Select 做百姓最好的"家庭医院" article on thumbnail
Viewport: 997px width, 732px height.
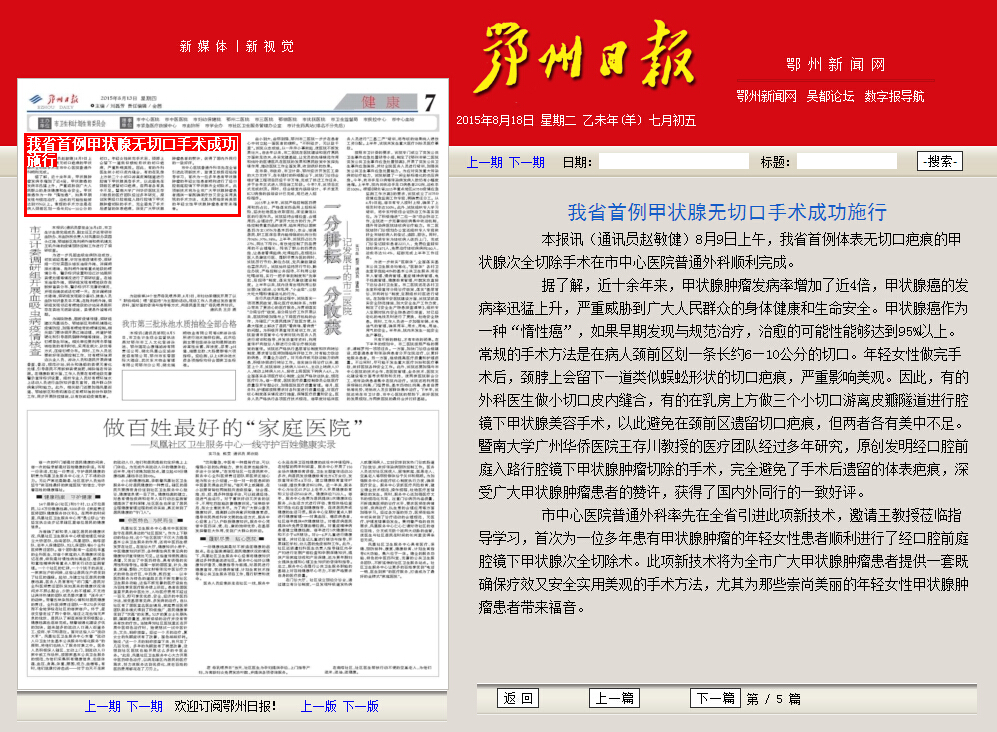point(233,542)
